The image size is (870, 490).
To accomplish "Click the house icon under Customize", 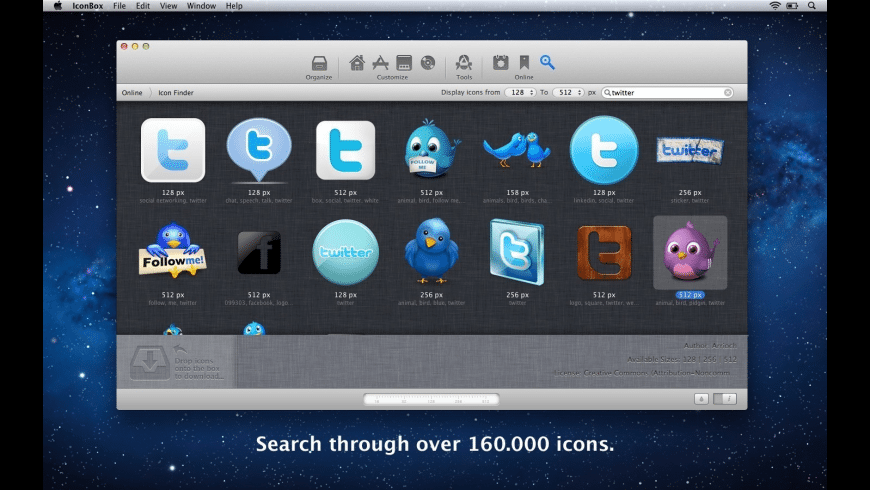I will click(x=357, y=63).
